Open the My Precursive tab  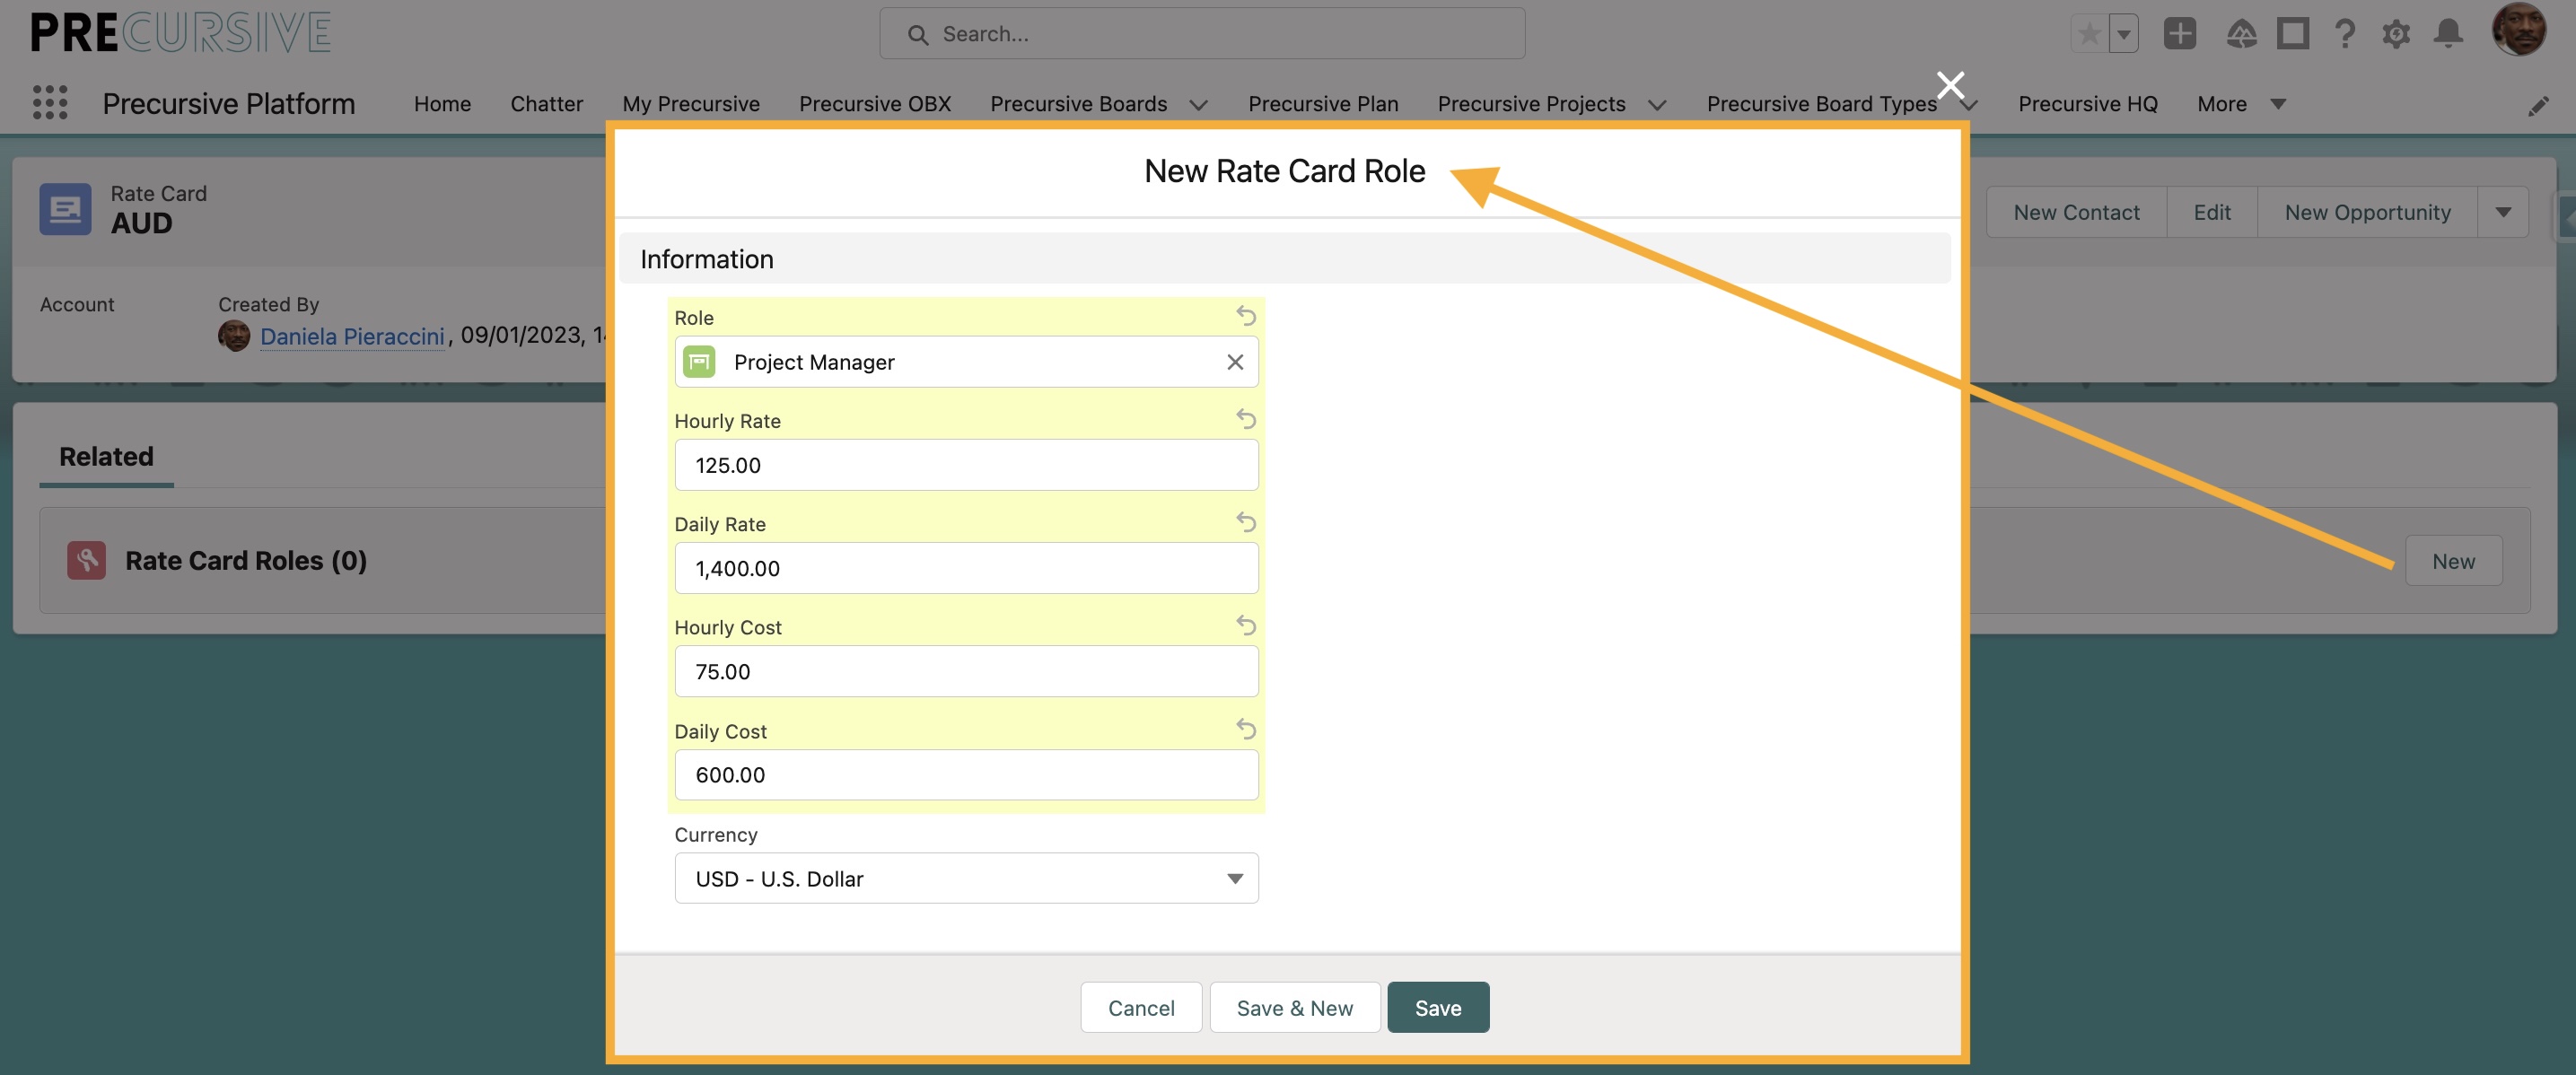click(691, 104)
